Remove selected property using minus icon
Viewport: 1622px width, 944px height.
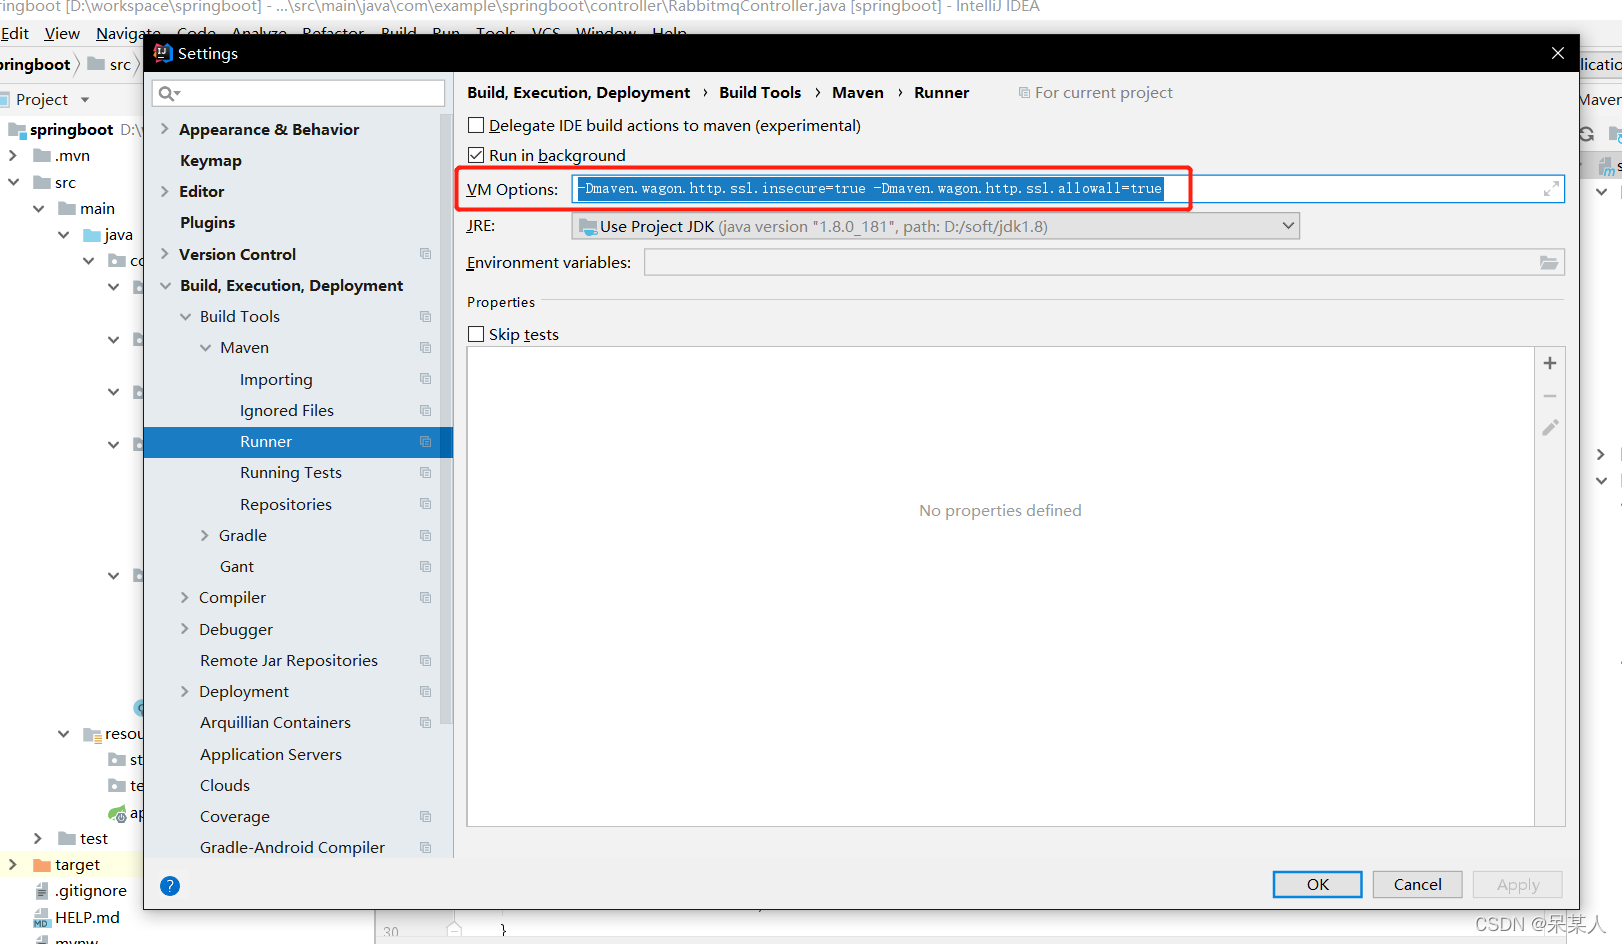click(x=1550, y=395)
